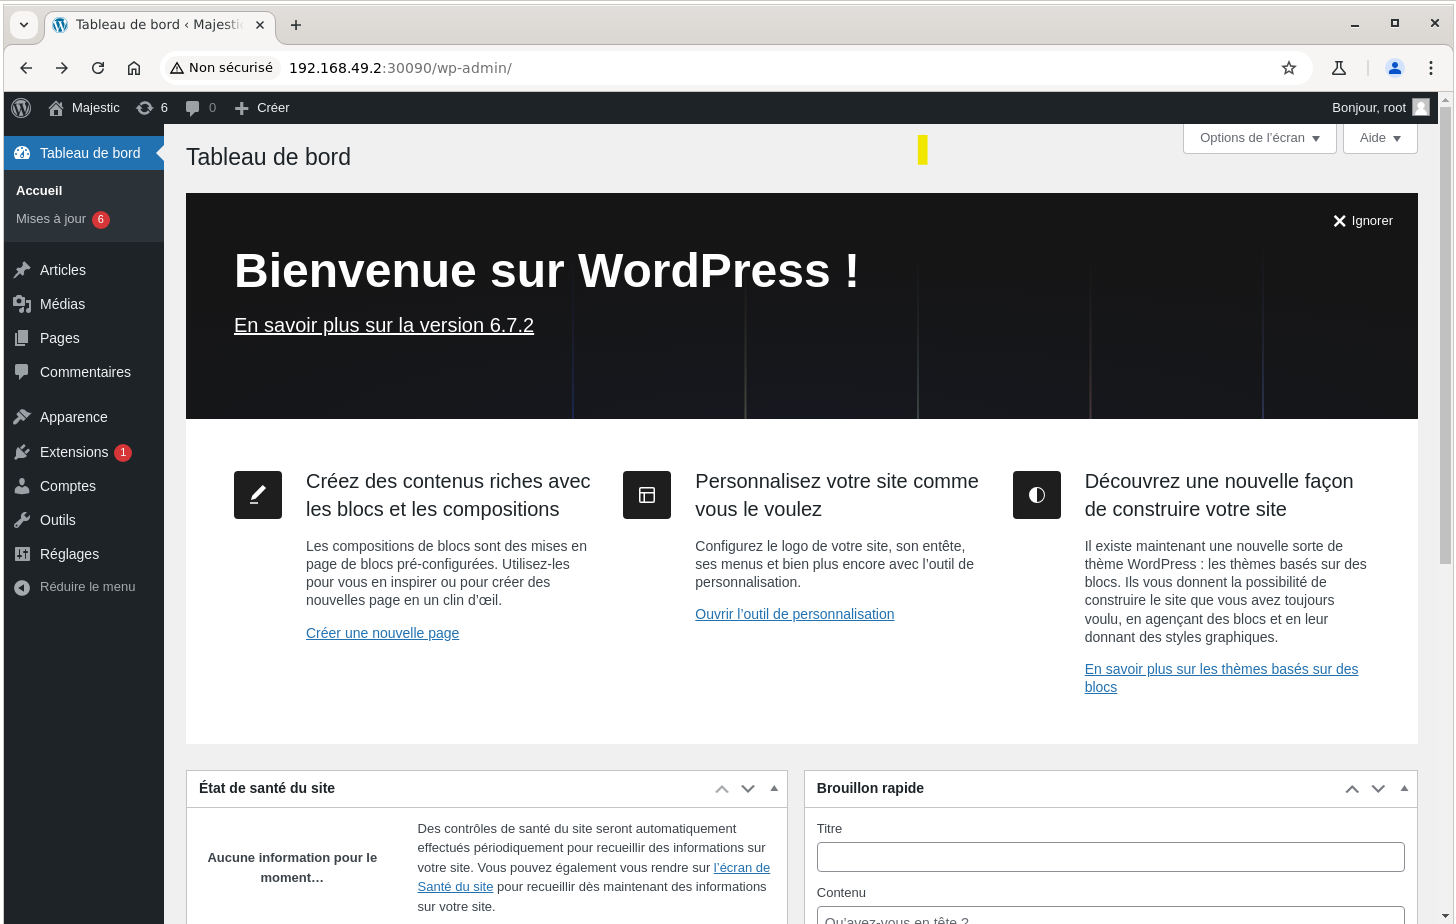Image resolution: width=1456 pixels, height=924 pixels.
Task: Open the Extensions menu label
Action: (x=74, y=452)
